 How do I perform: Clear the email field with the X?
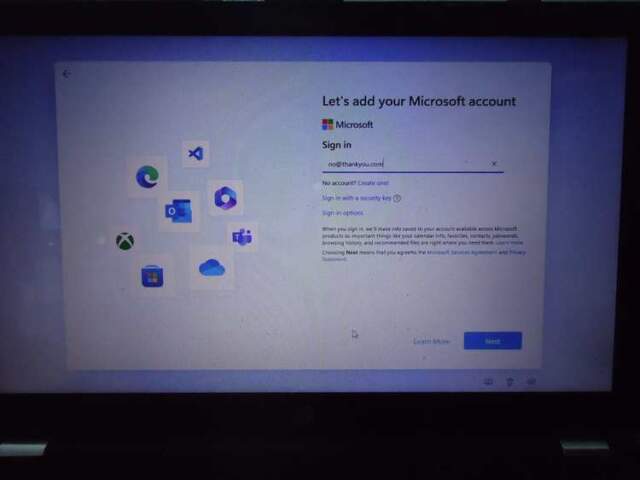coord(494,164)
